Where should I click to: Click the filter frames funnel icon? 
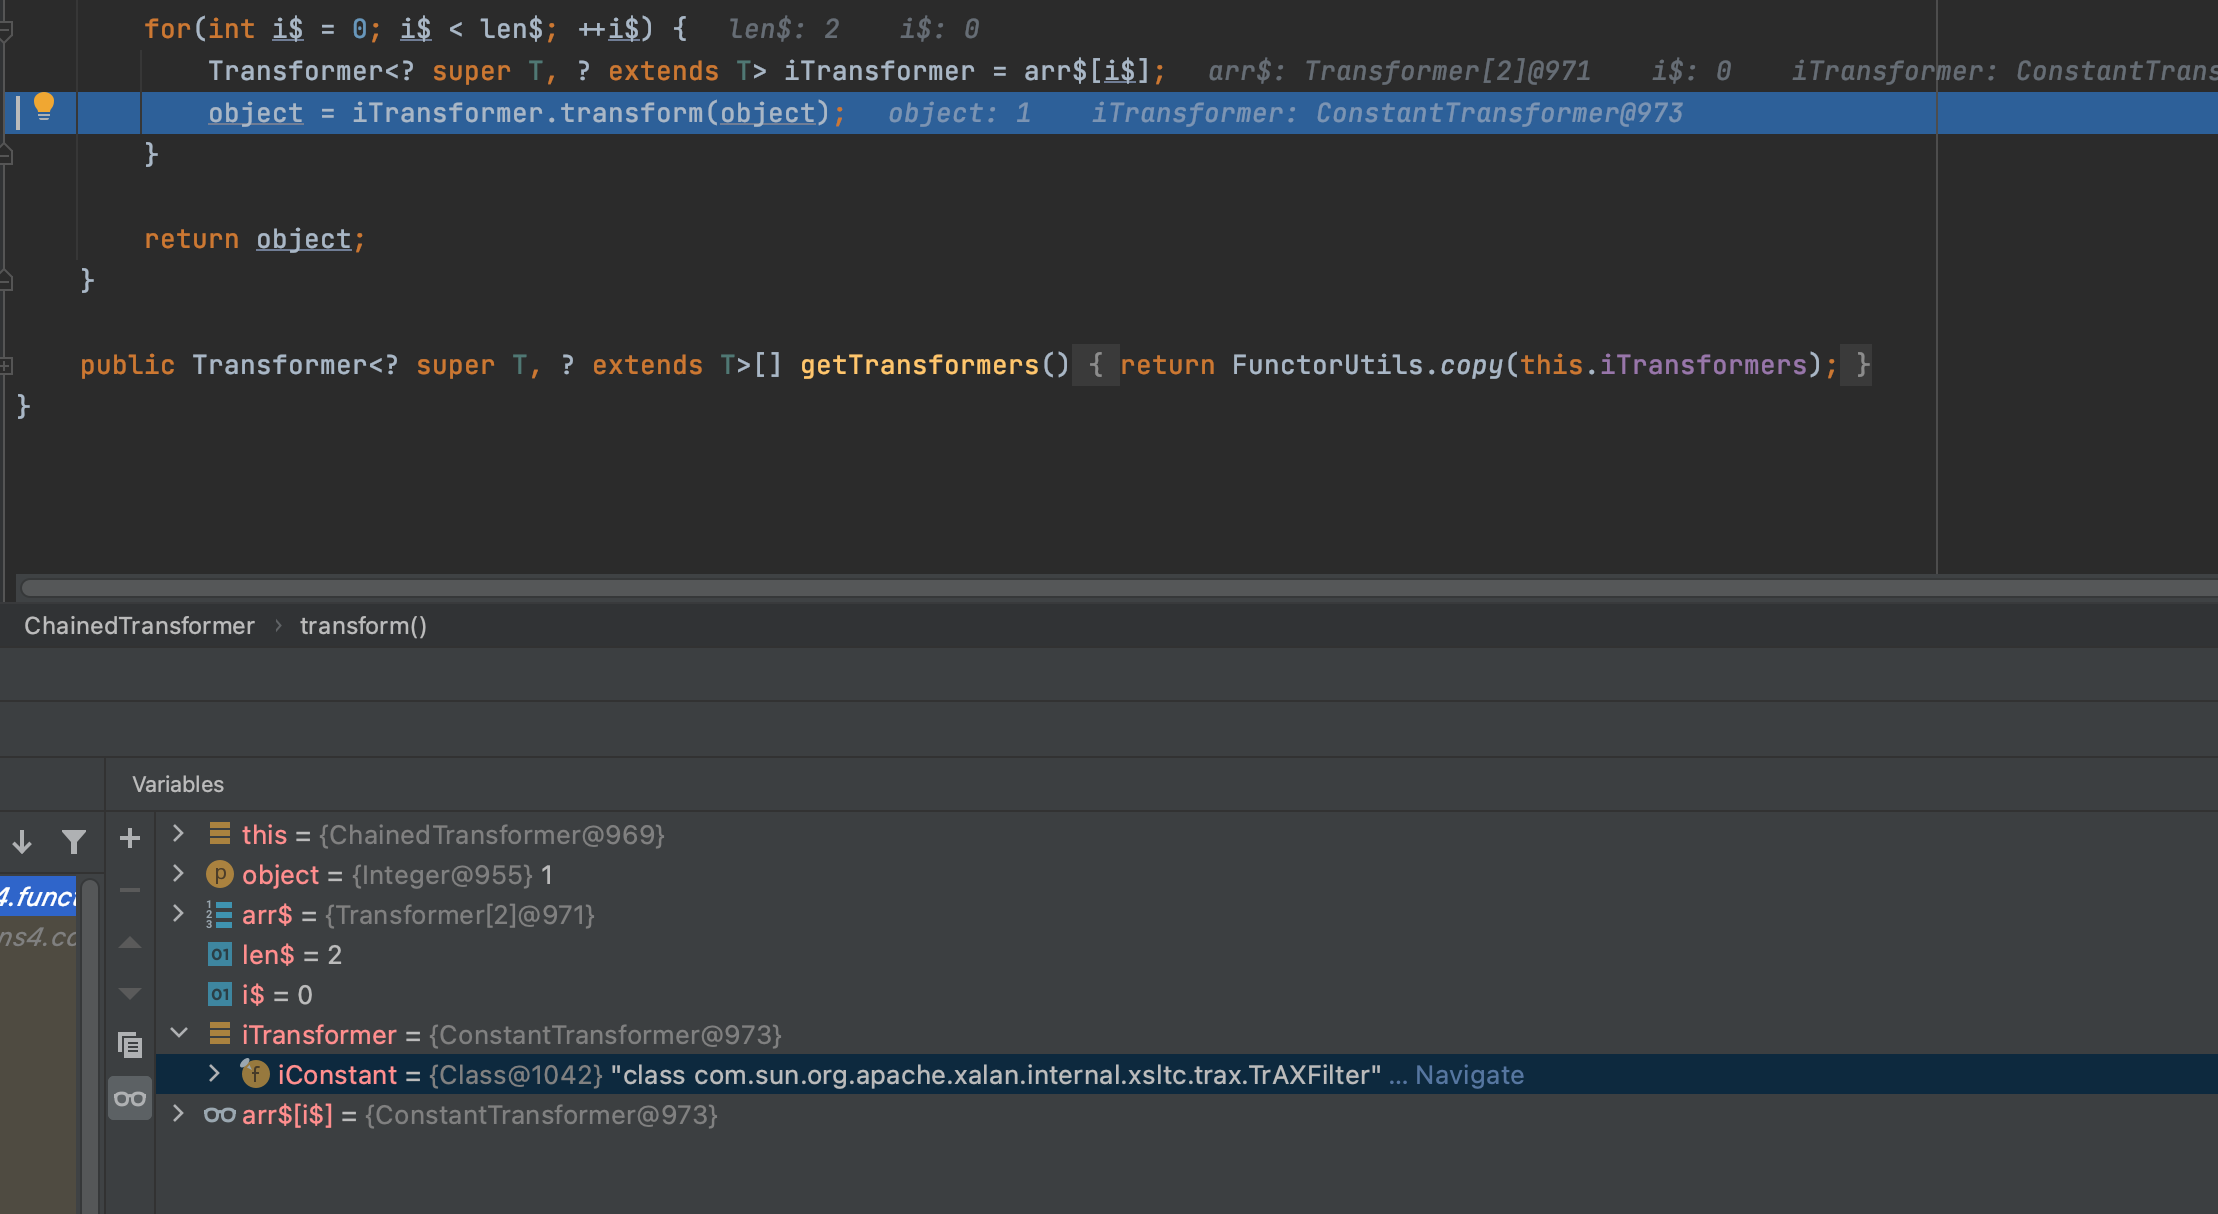coord(73,842)
